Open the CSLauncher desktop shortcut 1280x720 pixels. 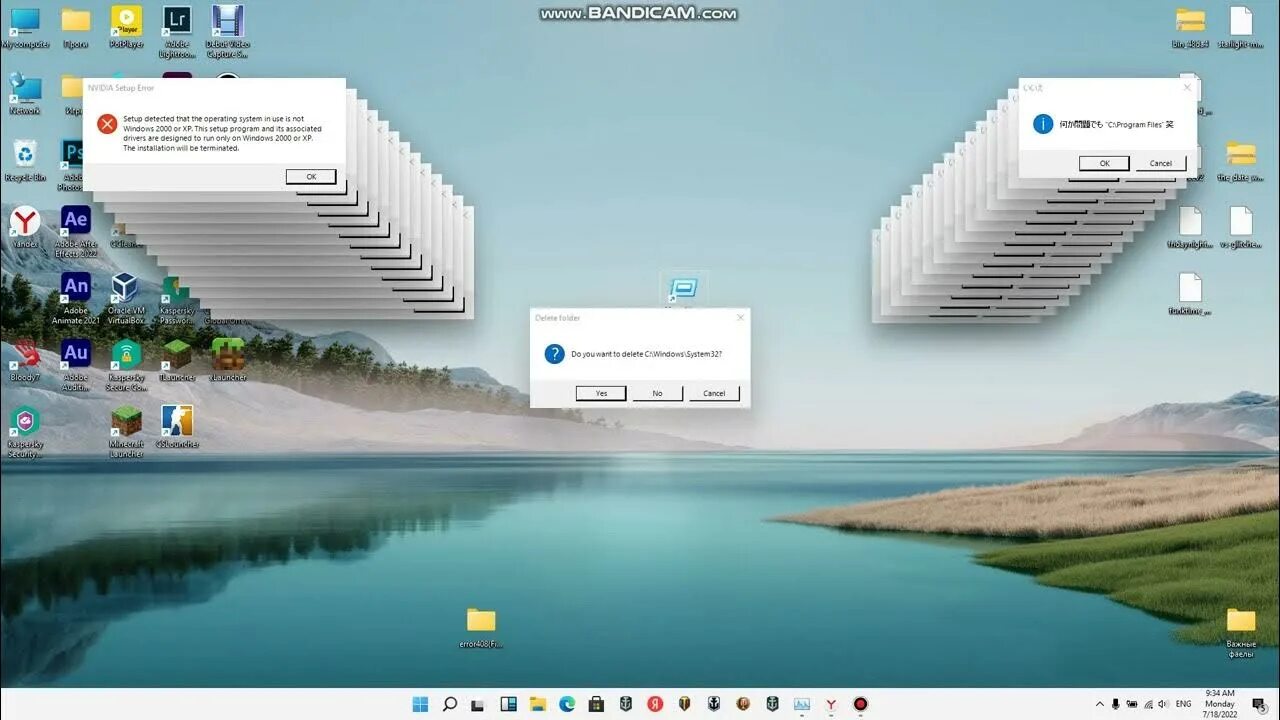177,427
